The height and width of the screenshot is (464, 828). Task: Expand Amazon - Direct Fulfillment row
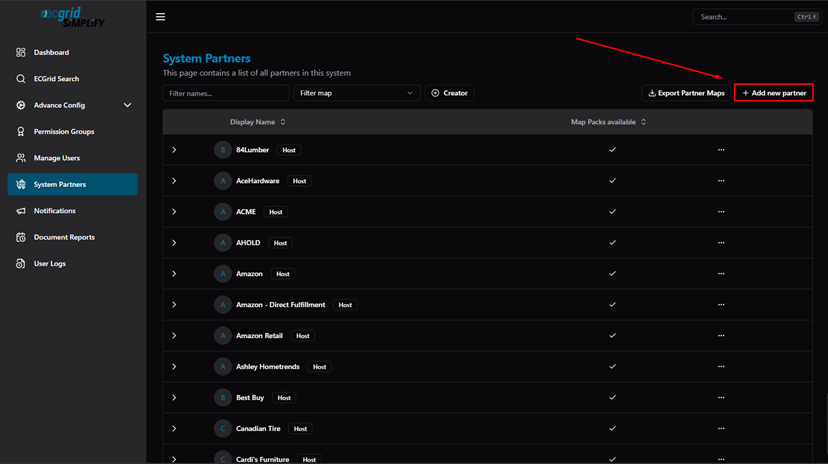point(174,305)
